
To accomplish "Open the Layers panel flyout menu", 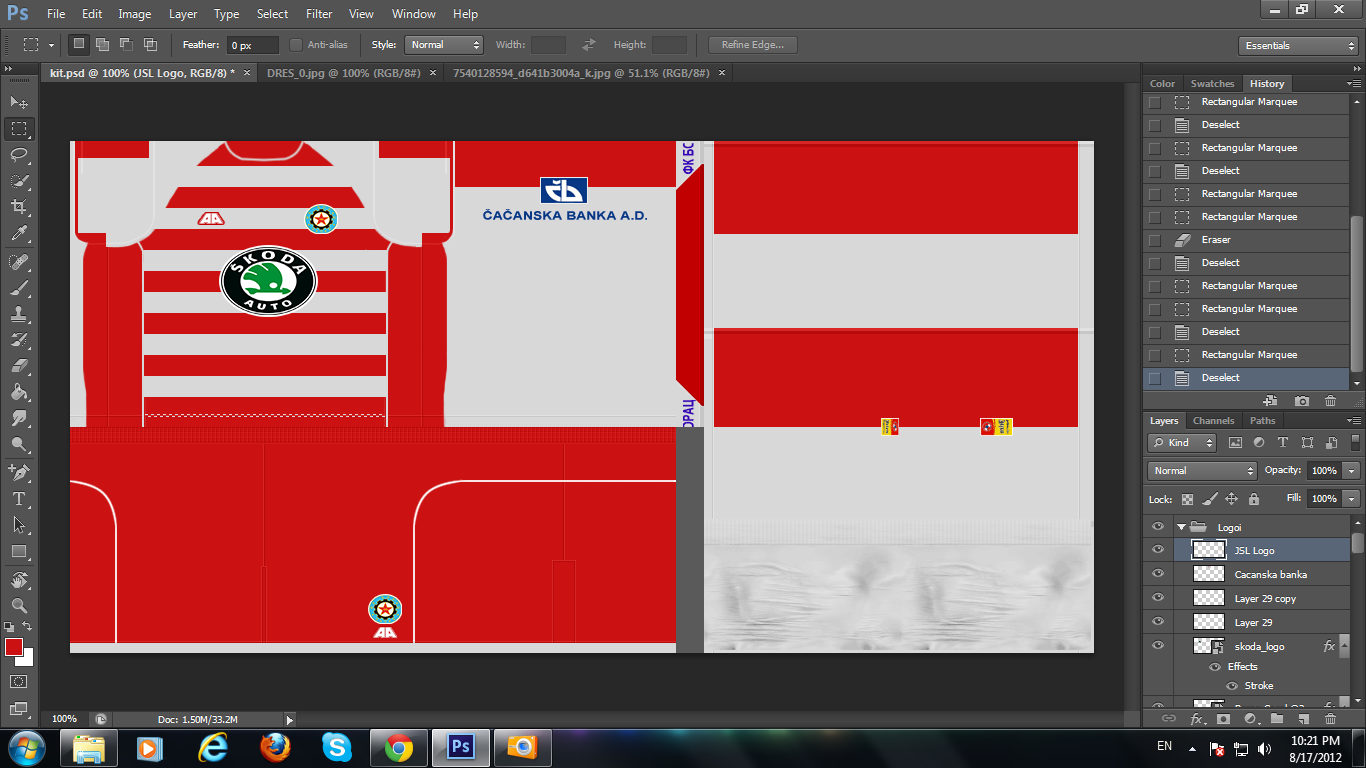I will point(1352,421).
